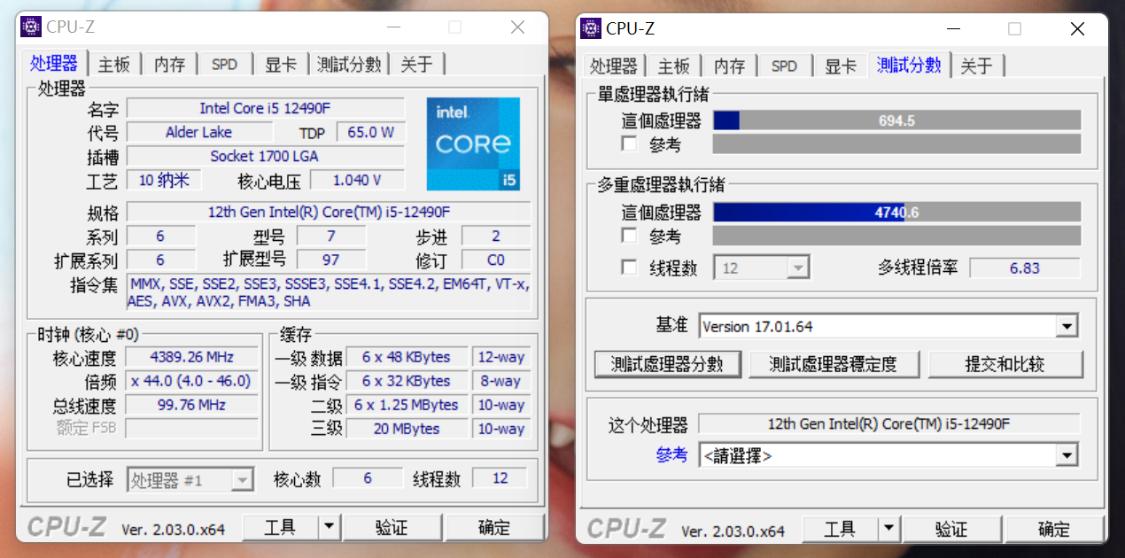Viewport: 1125px width, 558px height.
Task: Enable the single-thread 參考 checkbox
Action: 629,144
